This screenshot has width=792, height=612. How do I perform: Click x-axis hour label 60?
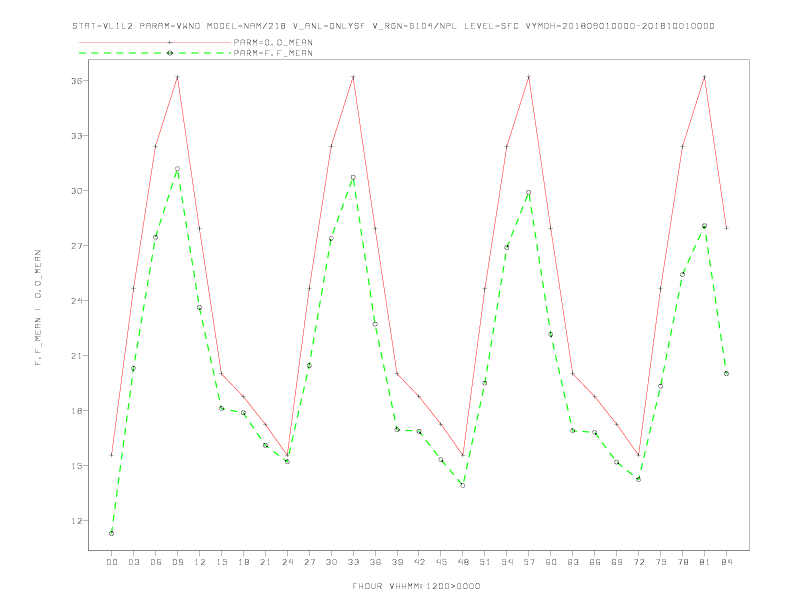click(x=551, y=562)
